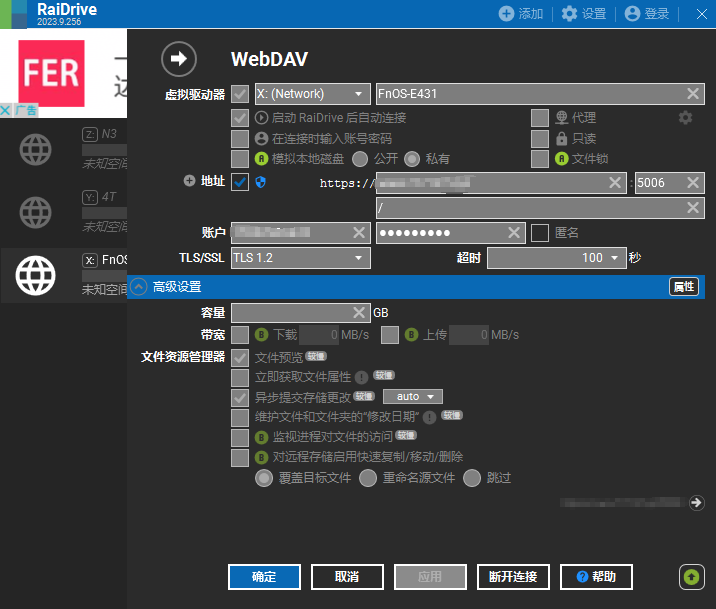
Task: Click info icon beside 立即获取文件属性
Action: point(361,377)
